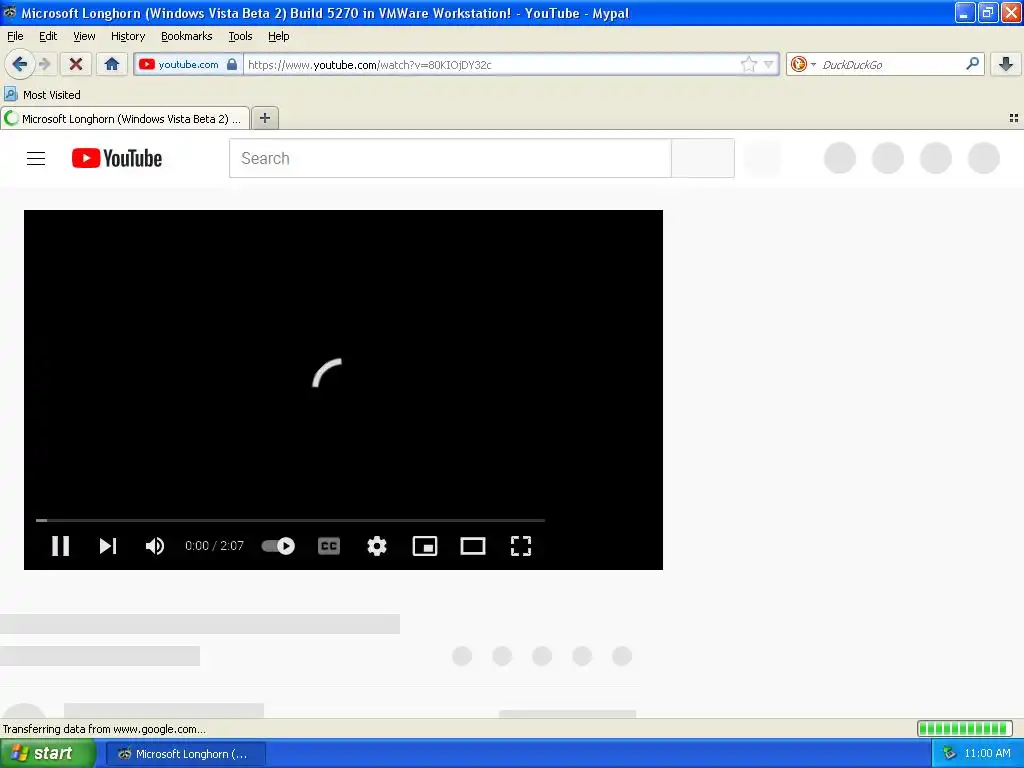Open the YouTube hamburger guide menu

pos(36,158)
